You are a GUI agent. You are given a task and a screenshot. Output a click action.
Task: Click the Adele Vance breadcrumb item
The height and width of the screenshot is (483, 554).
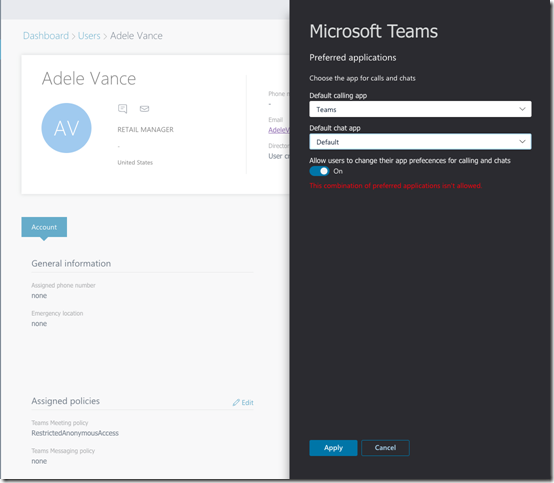pyautogui.click(x=136, y=36)
